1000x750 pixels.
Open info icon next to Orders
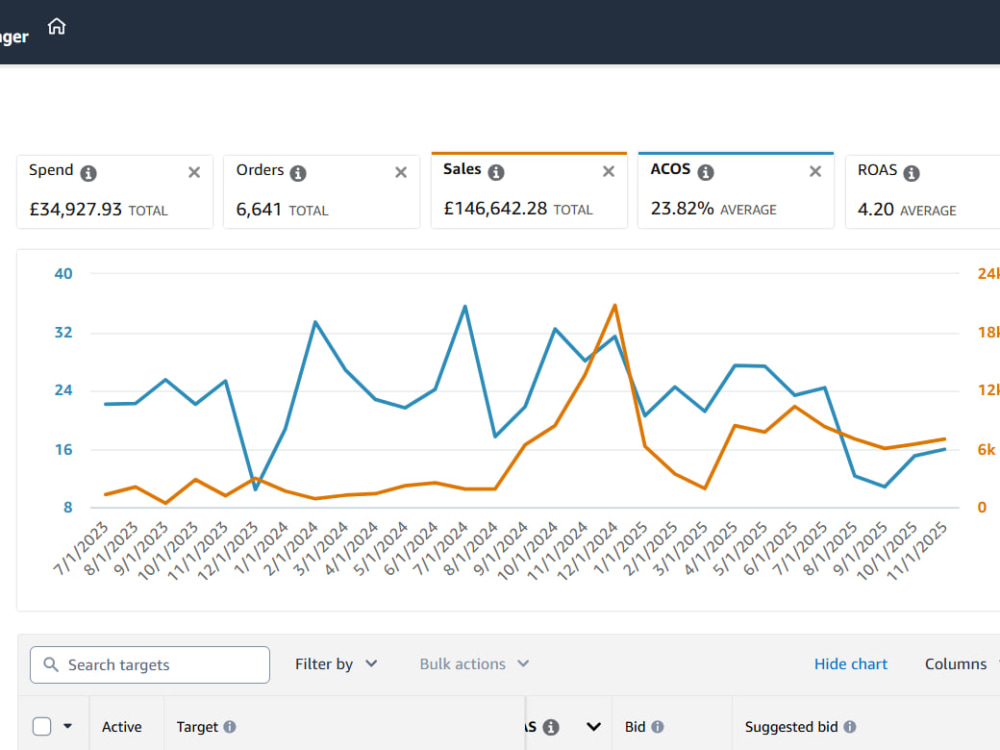click(x=298, y=173)
